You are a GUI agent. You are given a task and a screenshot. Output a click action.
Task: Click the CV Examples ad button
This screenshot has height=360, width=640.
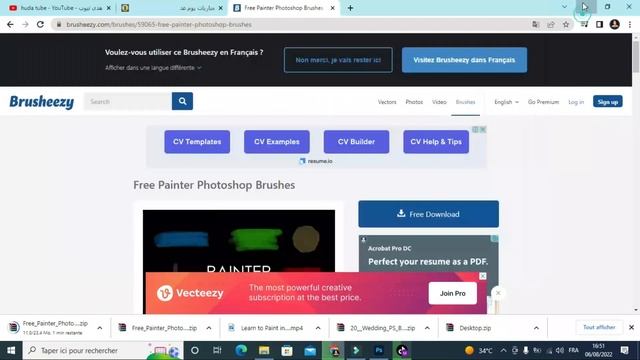tap(277, 142)
